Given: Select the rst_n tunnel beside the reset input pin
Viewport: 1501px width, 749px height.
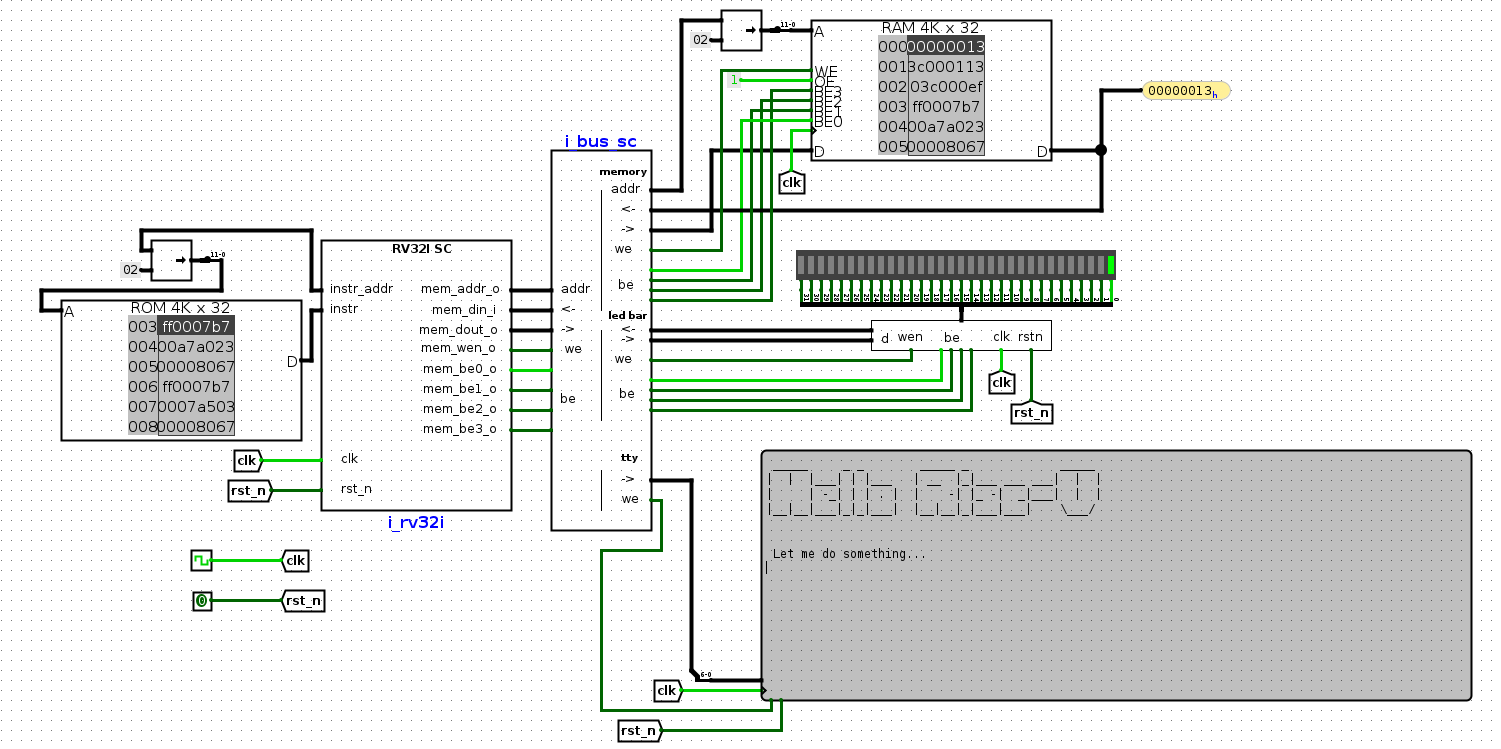Looking at the screenshot, I should coord(304,601).
